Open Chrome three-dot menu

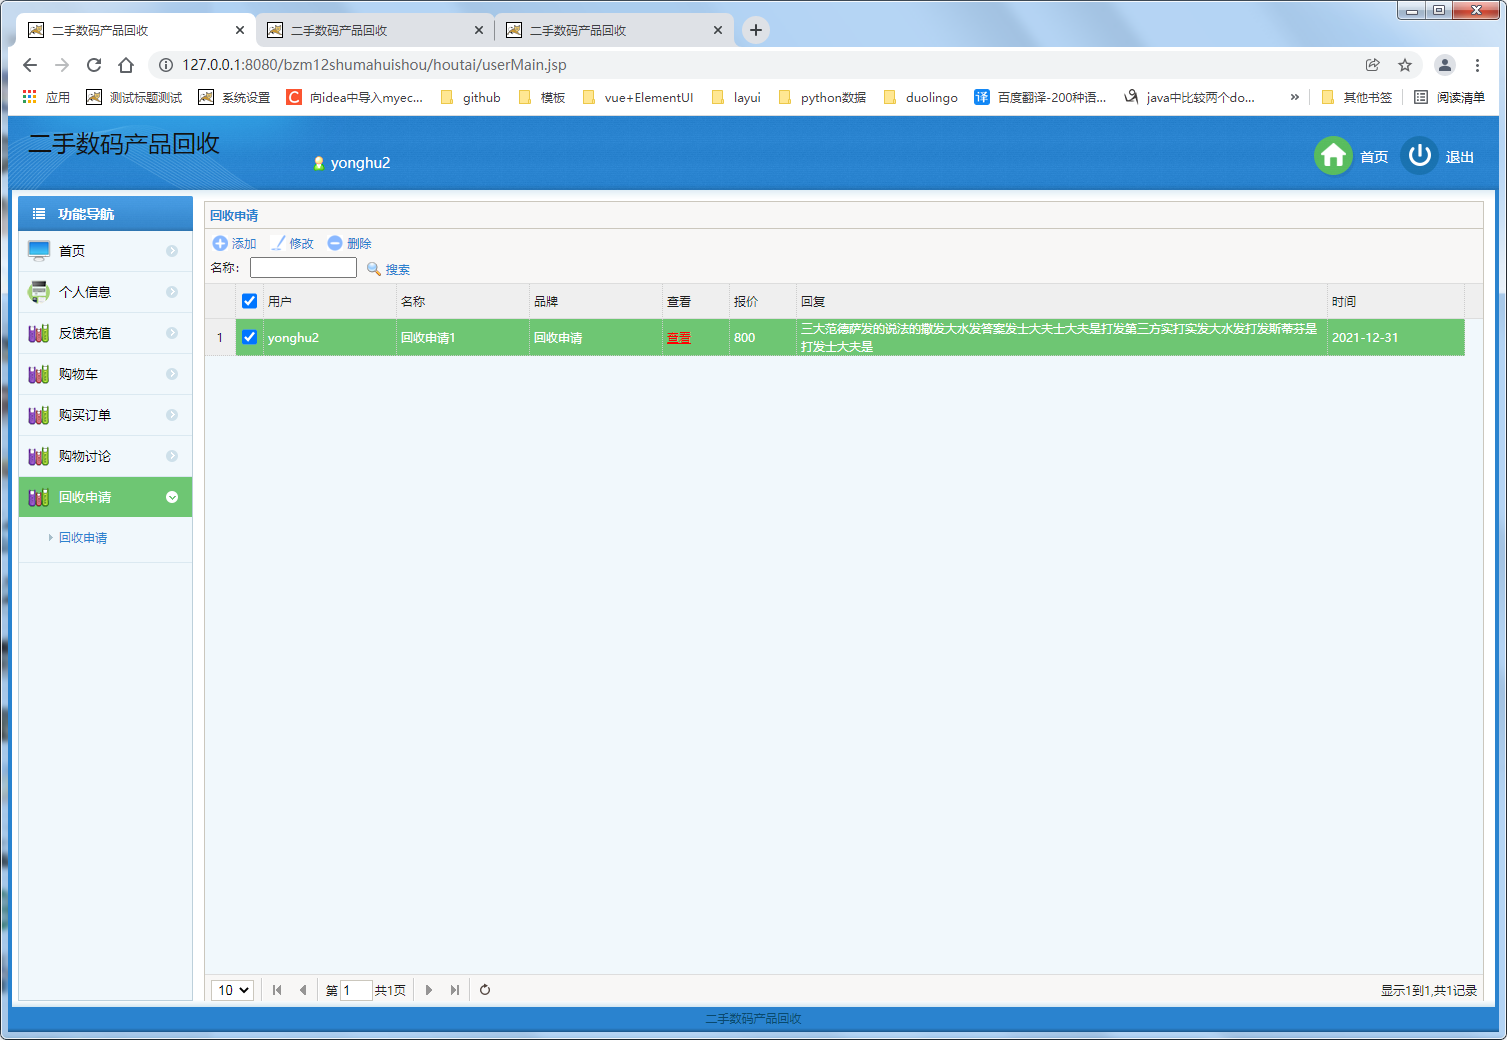(1477, 65)
